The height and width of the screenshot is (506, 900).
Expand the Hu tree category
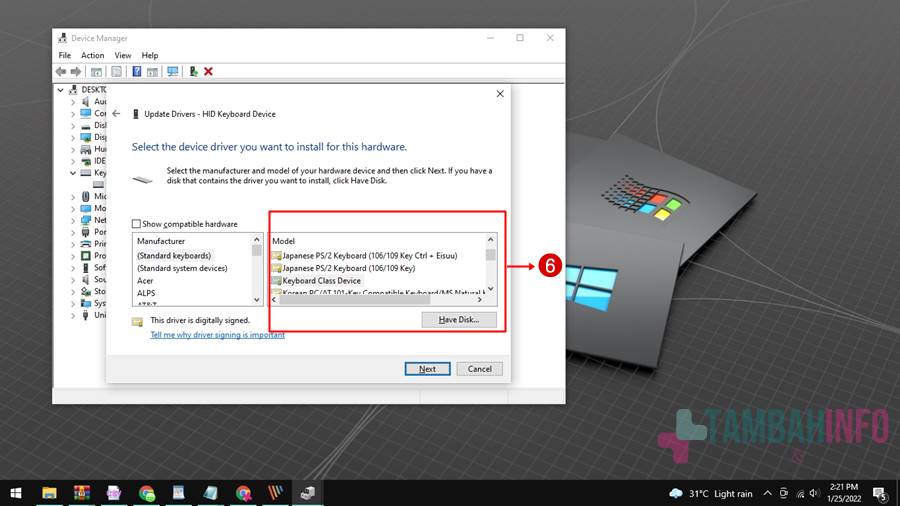[x=73, y=149]
